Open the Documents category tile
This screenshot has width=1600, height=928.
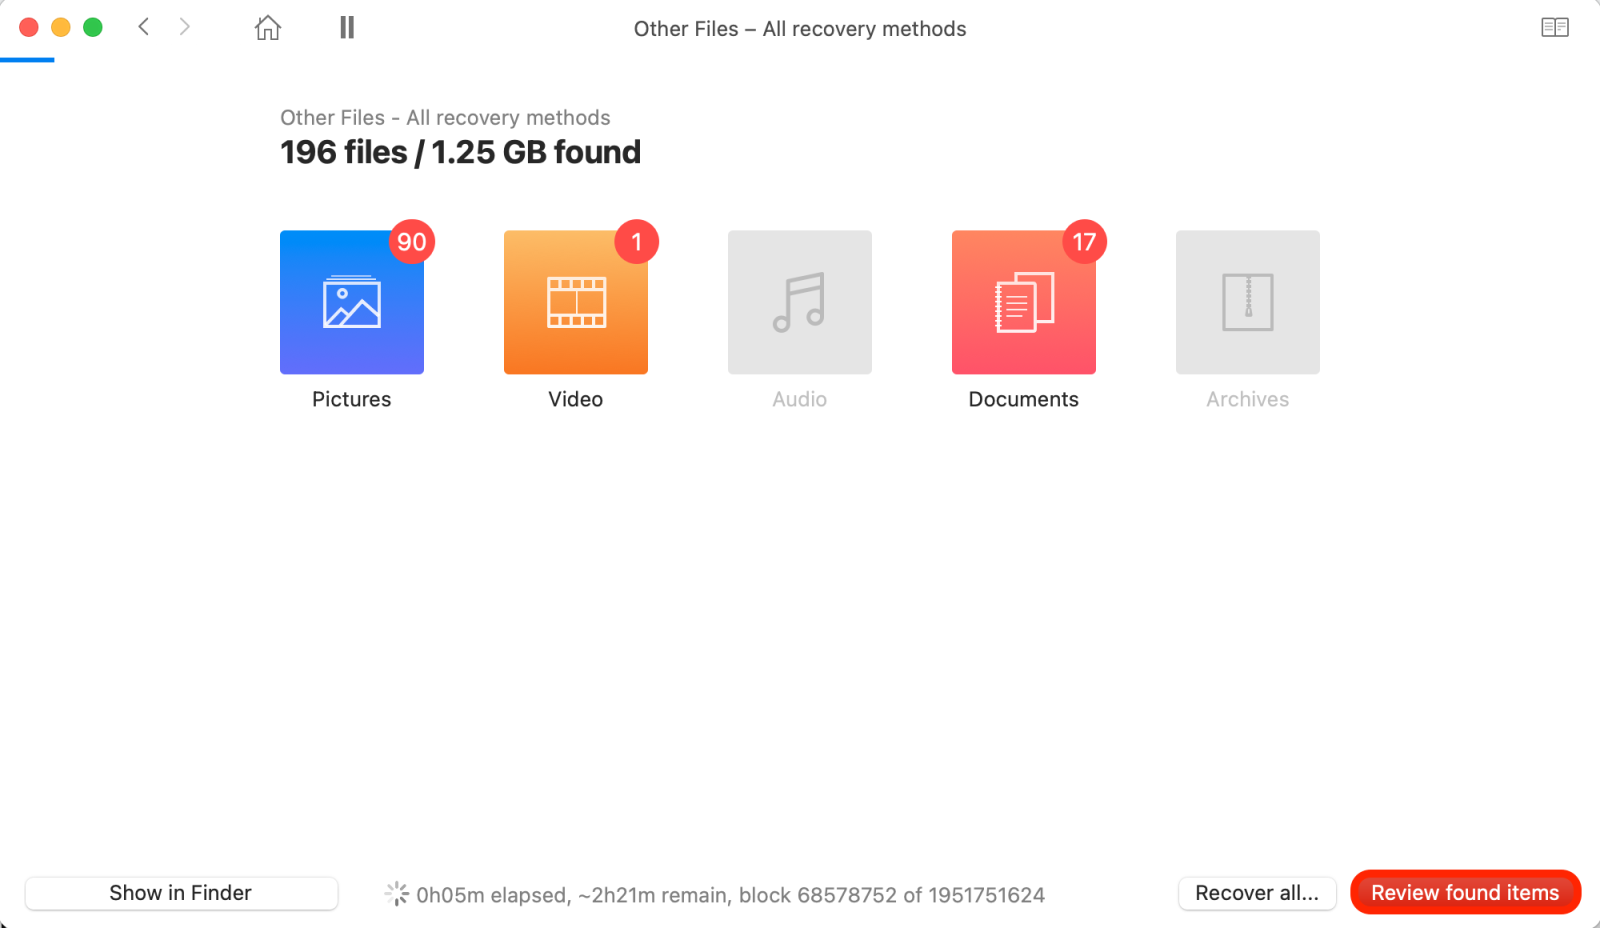click(x=1023, y=302)
